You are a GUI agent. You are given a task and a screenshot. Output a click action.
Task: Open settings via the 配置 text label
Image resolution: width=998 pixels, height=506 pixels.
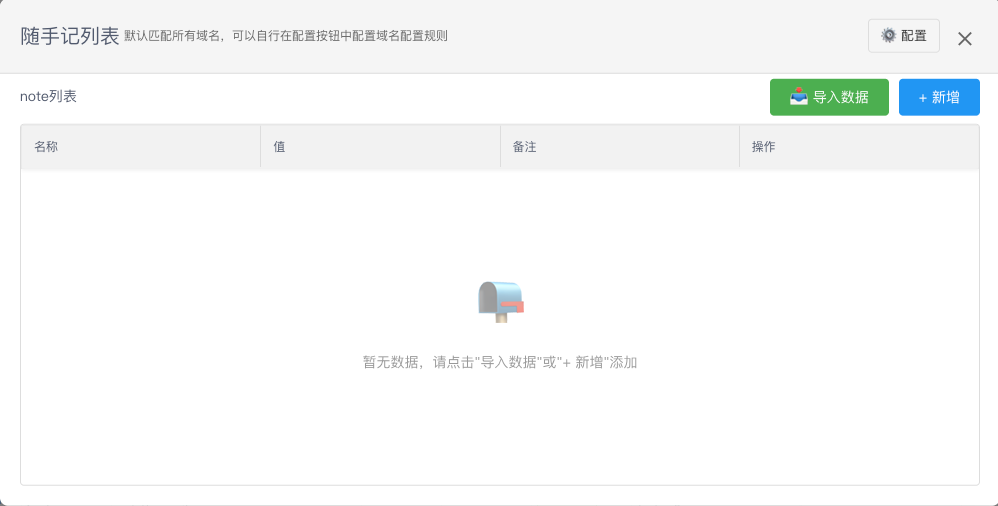914,36
